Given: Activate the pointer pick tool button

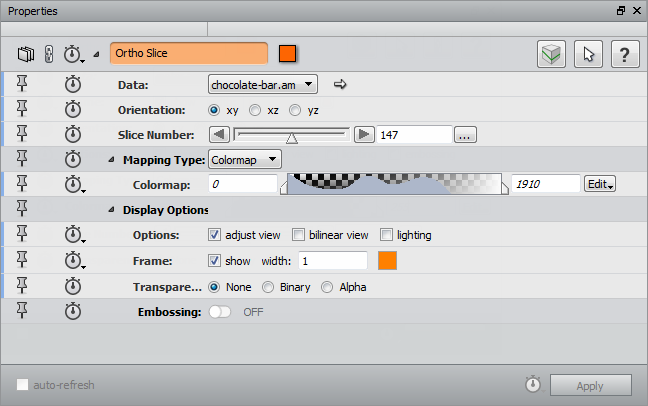Looking at the screenshot, I should pyautogui.click(x=588, y=54).
